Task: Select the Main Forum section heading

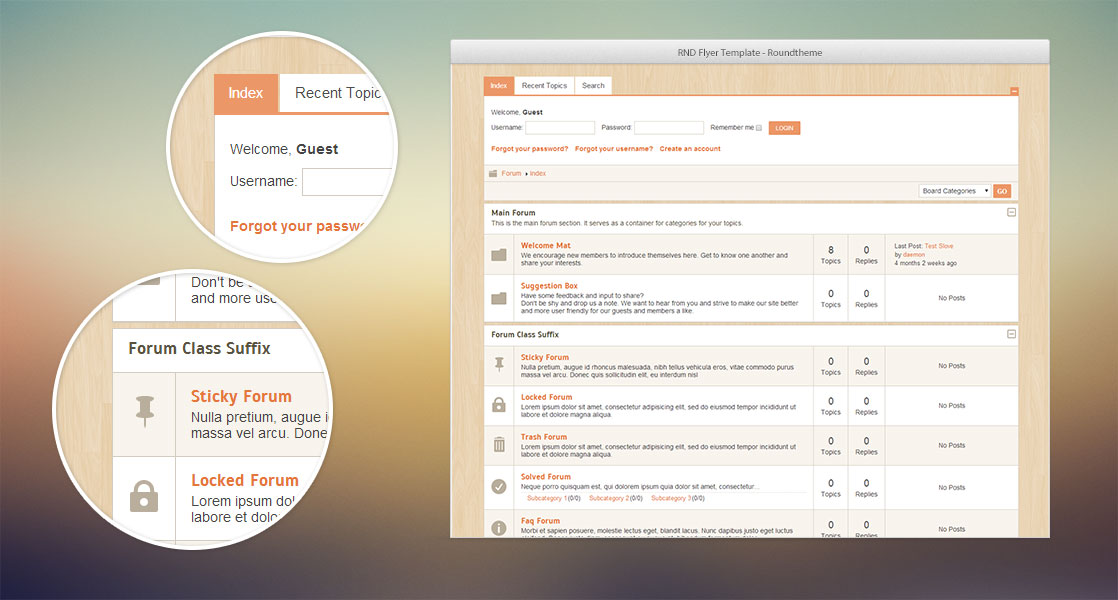Action: coord(513,212)
